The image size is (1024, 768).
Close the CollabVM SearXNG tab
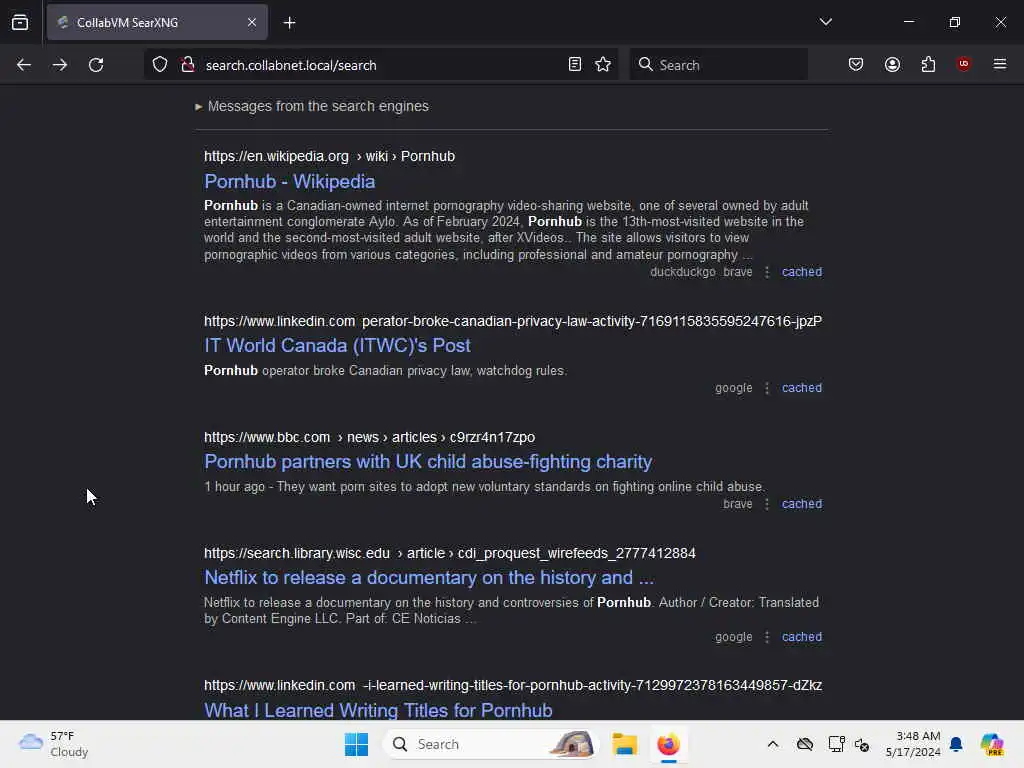tap(252, 23)
